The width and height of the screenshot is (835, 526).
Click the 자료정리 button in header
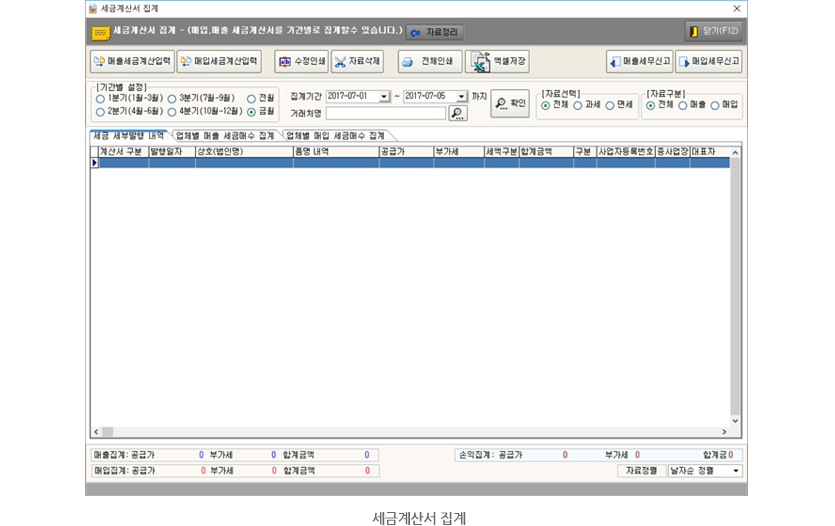pos(434,32)
